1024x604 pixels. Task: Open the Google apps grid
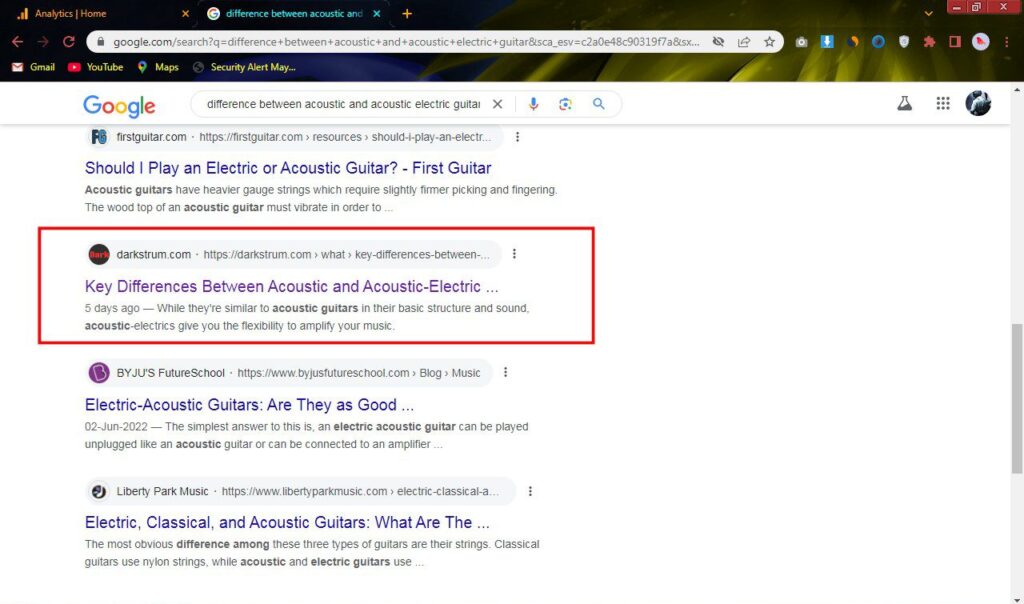click(942, 103)
